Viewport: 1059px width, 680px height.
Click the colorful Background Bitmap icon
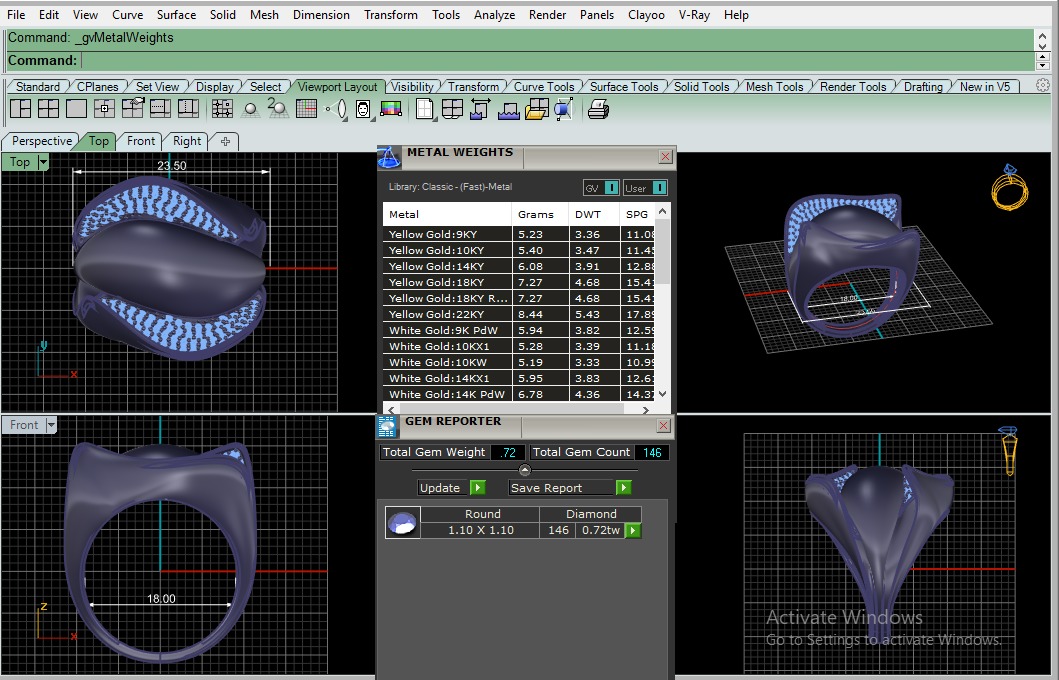[x=391, y=109]
